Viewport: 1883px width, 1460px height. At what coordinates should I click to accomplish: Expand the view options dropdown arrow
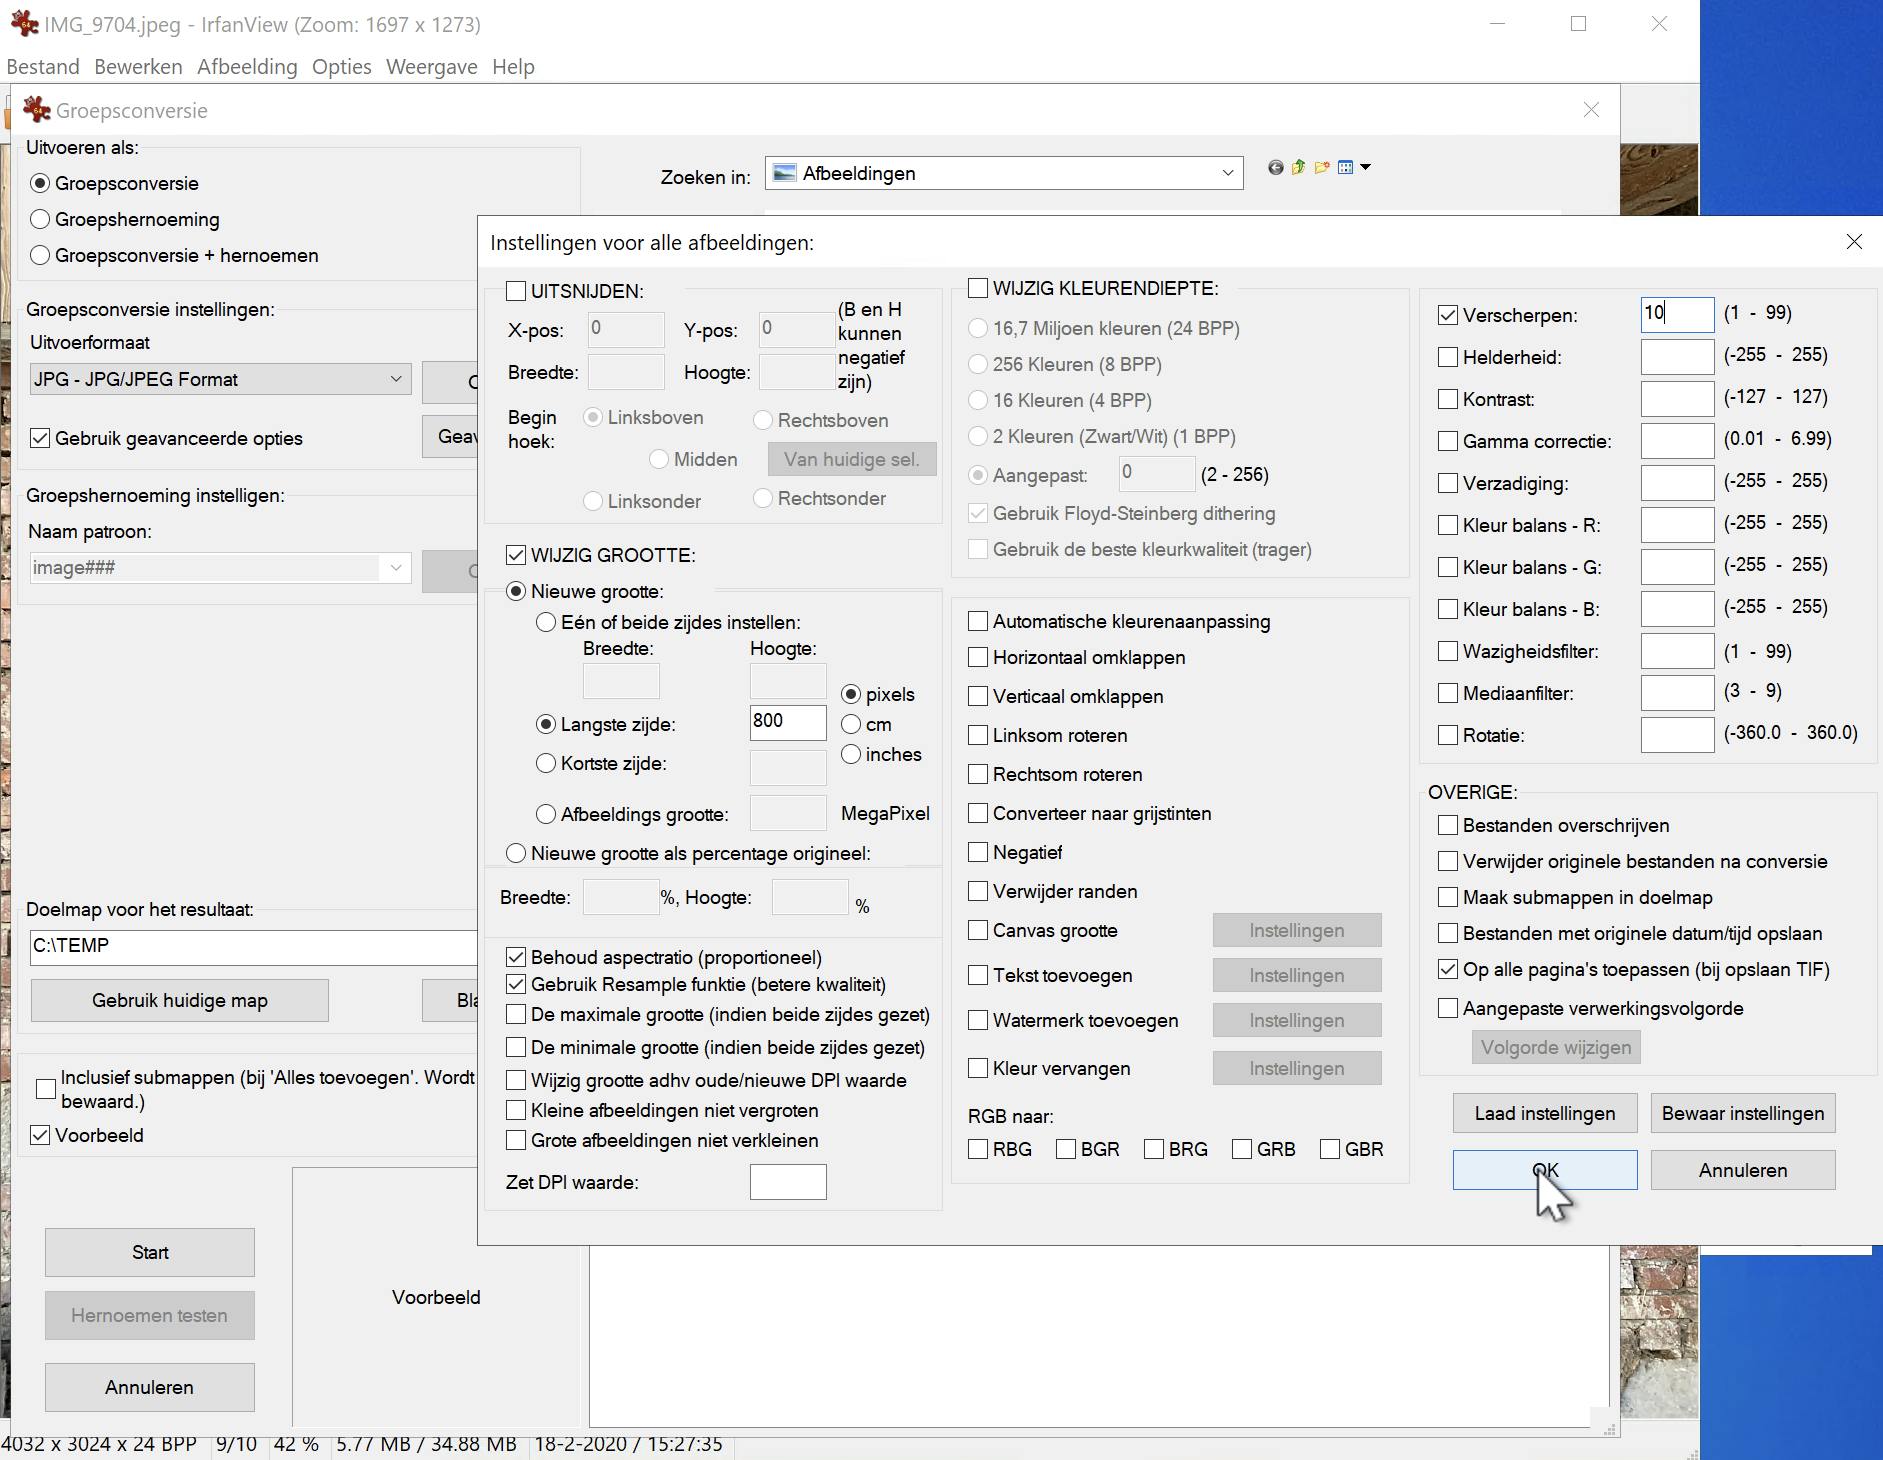pyautogui.click(x=1365, y=168)
